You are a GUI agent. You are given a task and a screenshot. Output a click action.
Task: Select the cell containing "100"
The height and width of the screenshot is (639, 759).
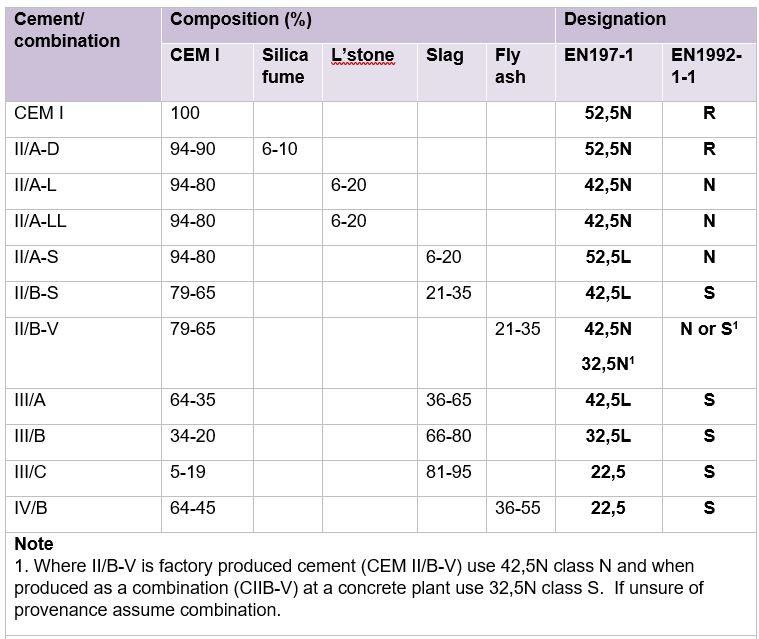point(185,113)
